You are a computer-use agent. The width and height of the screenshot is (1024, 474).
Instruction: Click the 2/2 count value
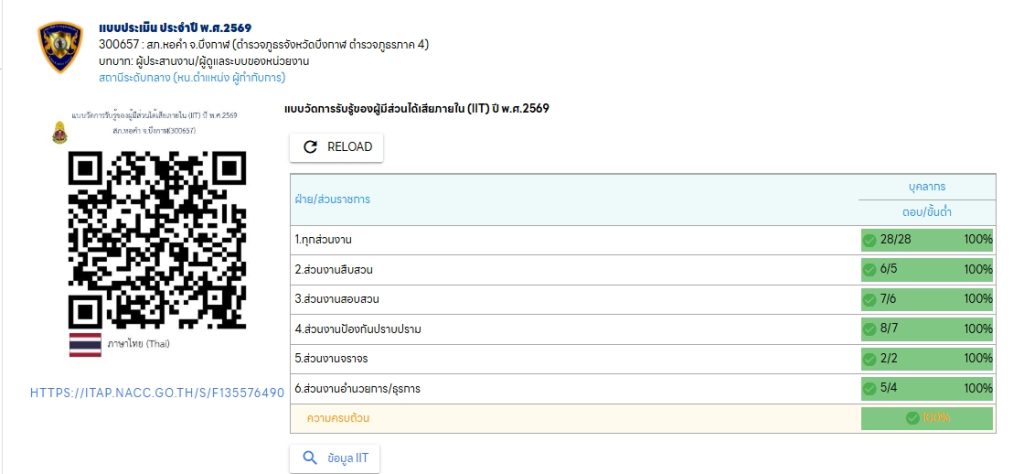coord(889,358)
